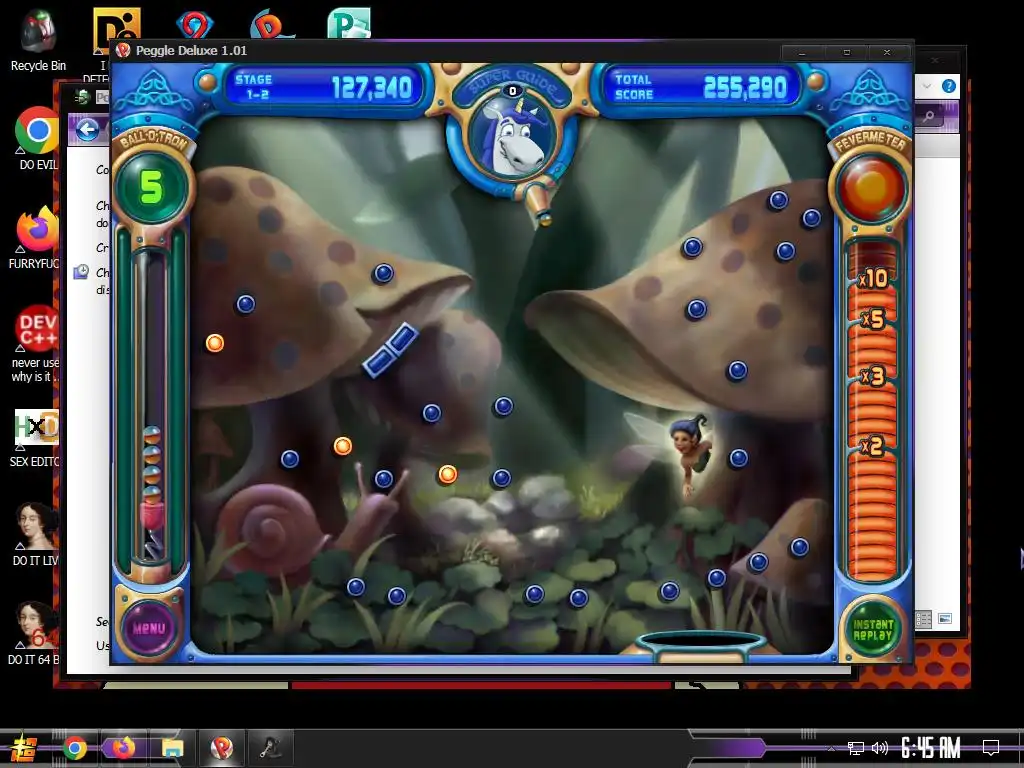
Task: Click the blue help icon in the background window
Action: [x=949, y=86]
